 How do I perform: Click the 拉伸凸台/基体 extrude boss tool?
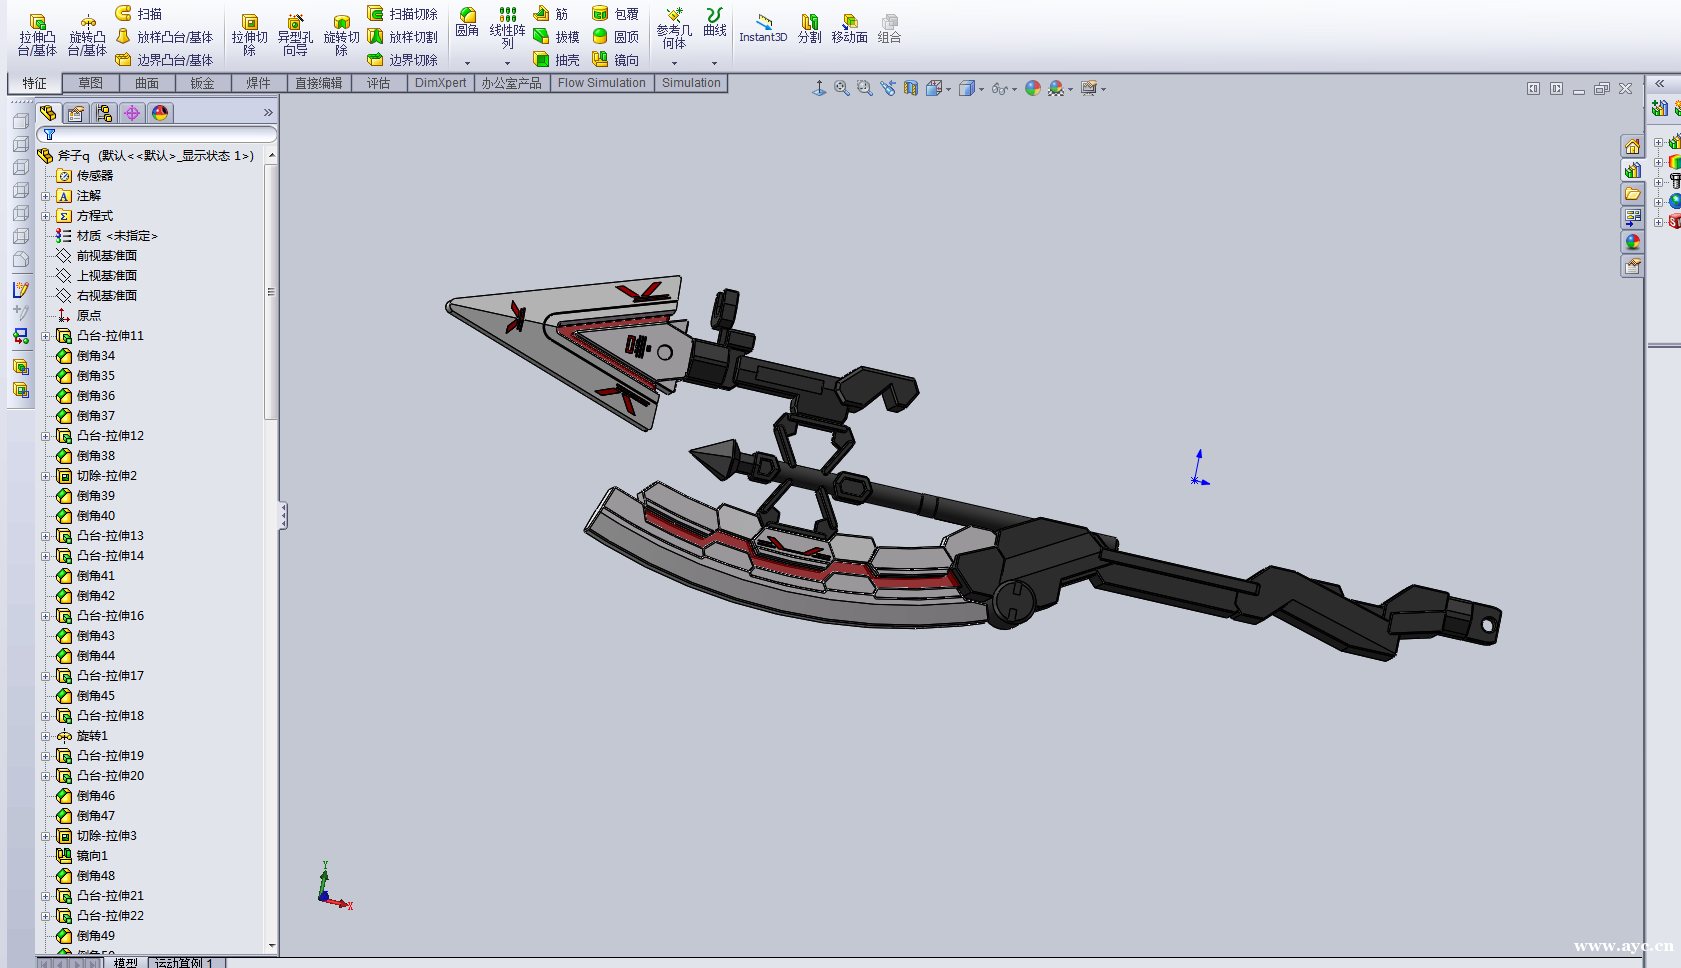(x=37, y=35)
